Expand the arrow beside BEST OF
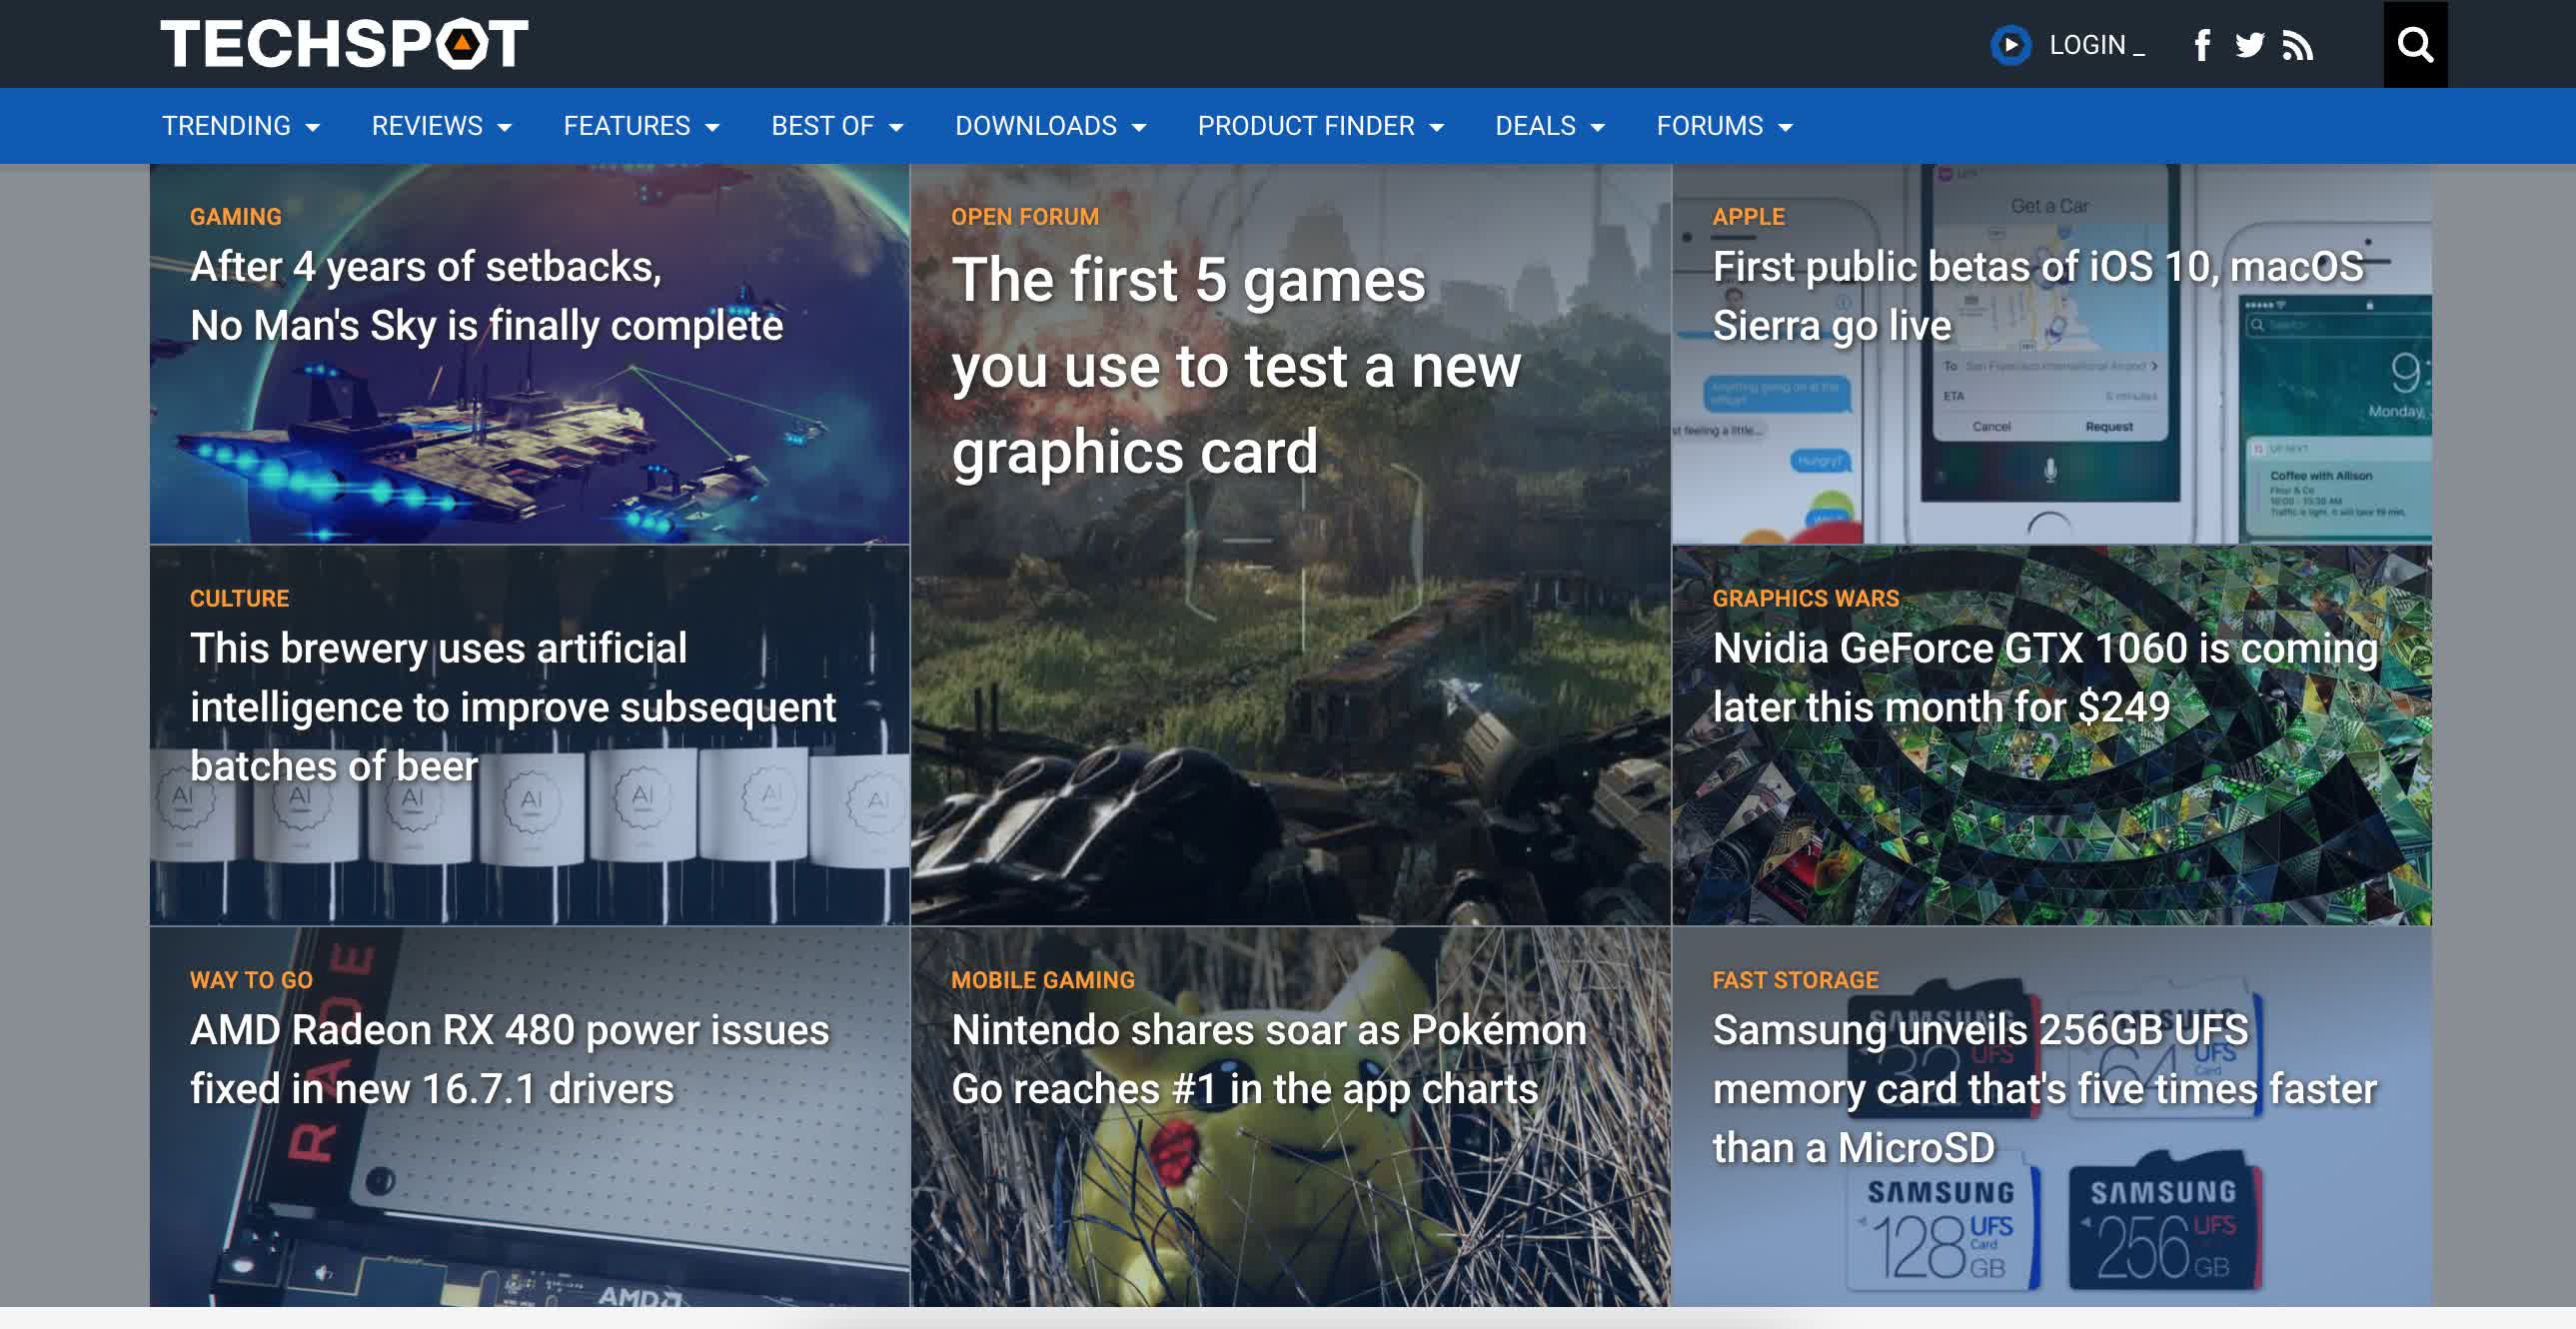2576x1329 pixels. tap(896, 128)
